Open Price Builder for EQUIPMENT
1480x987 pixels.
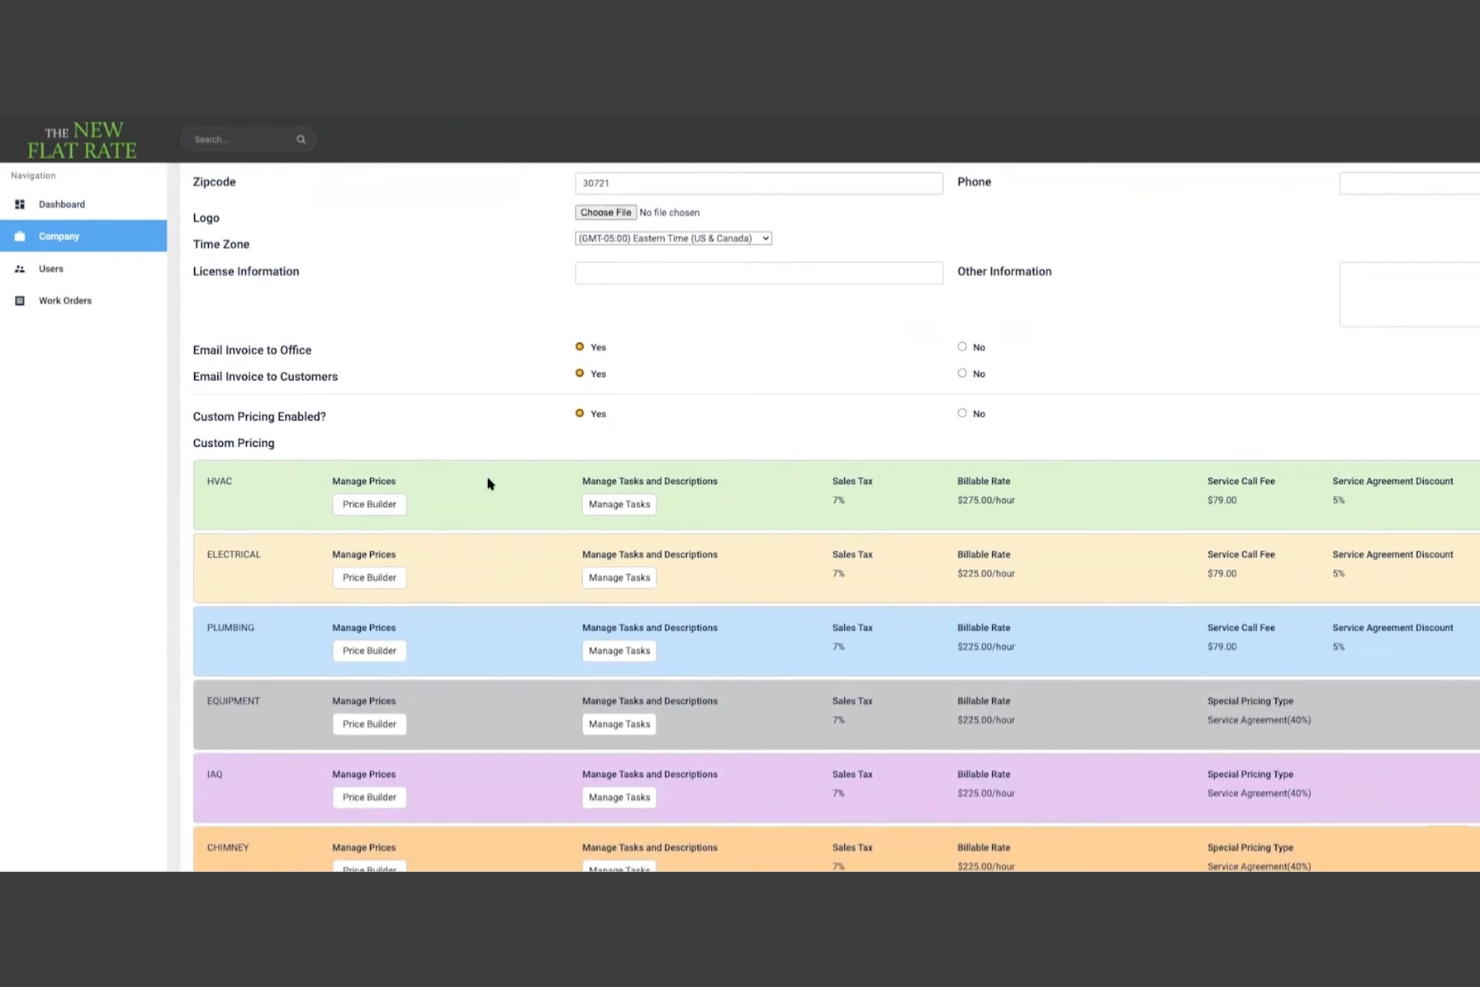coord(369,723)
